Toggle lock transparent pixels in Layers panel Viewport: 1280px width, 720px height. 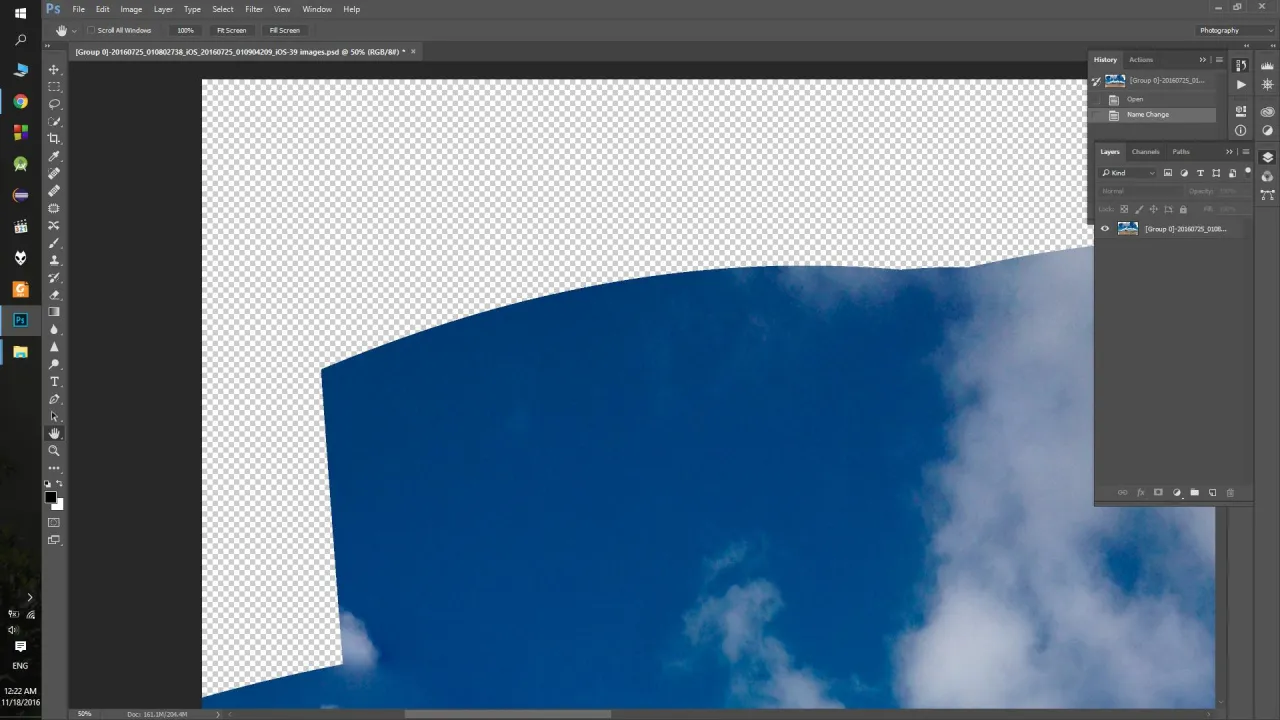(x=1124, y=209)
